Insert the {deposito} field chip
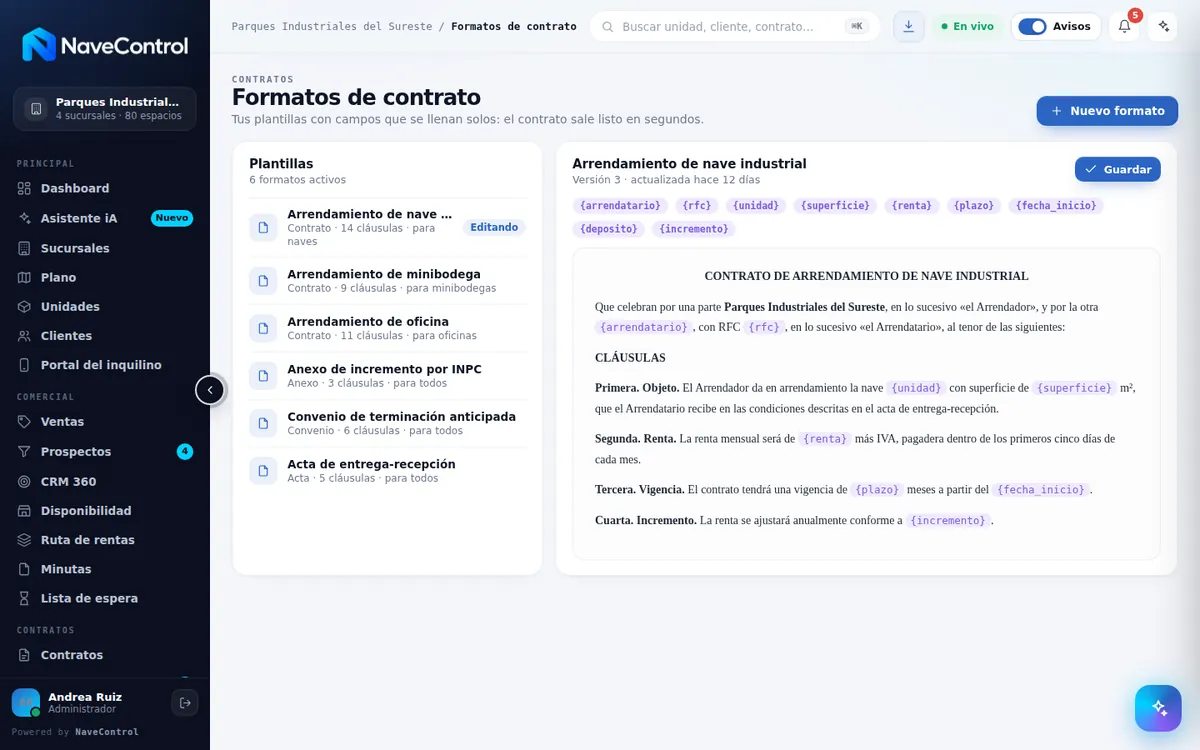The image size is (1200, 750). [609, 228]
